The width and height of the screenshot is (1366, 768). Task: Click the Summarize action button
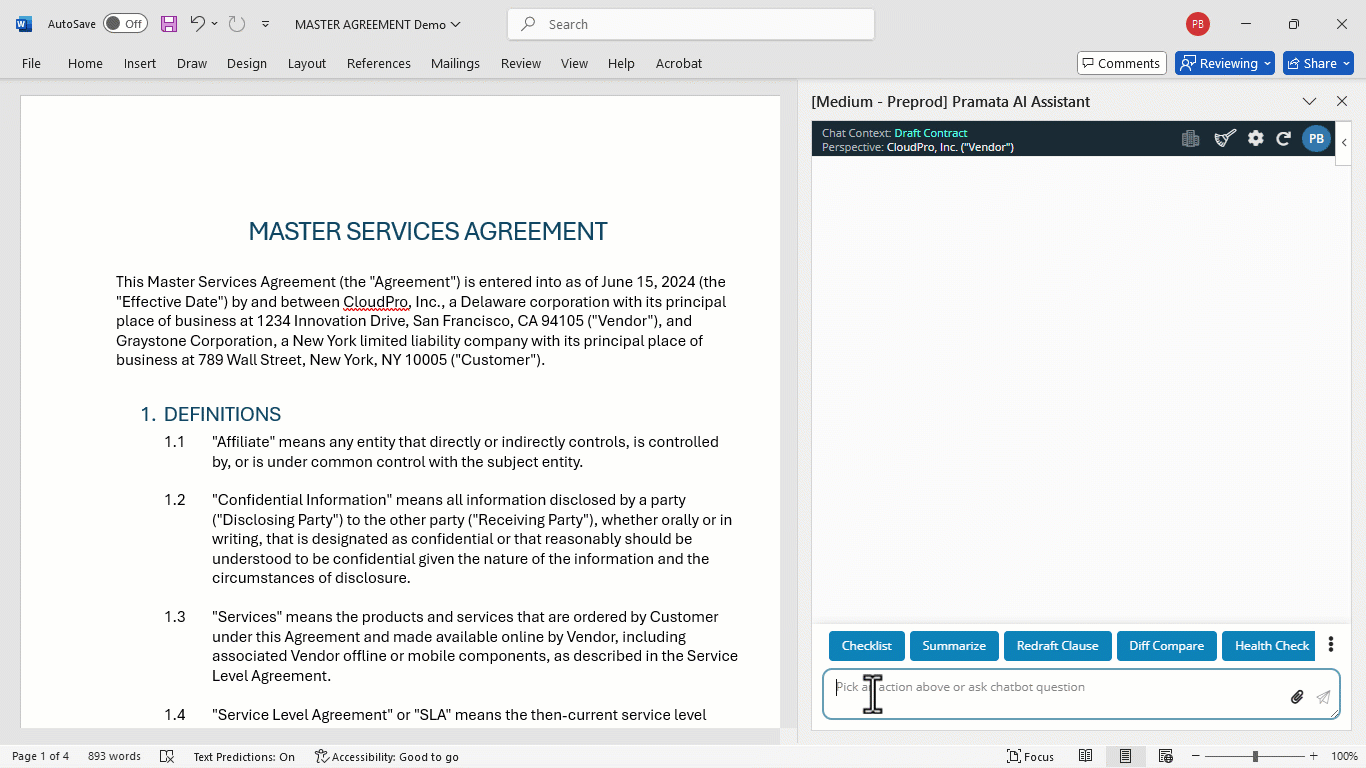[954, 646]
